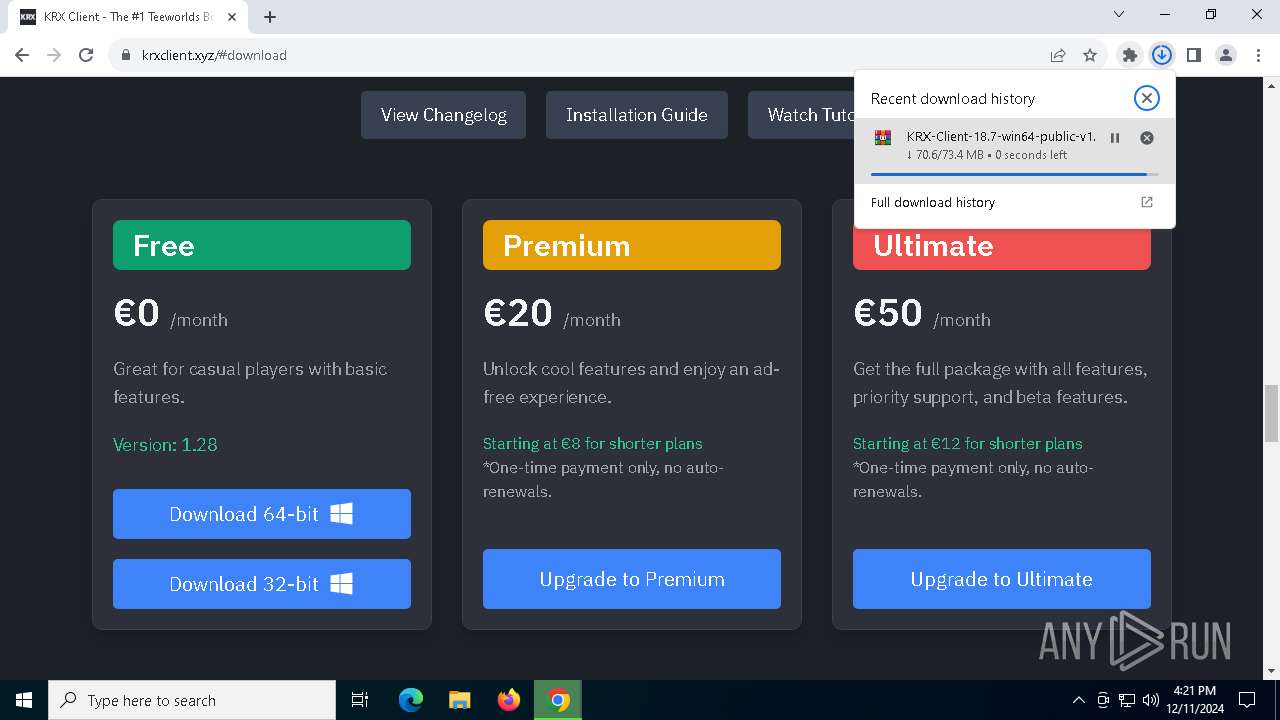The width and height of the screenshot is (1280, 720).
Task: Click Starting at €12 for shorter plans
Action: (967, 443)
